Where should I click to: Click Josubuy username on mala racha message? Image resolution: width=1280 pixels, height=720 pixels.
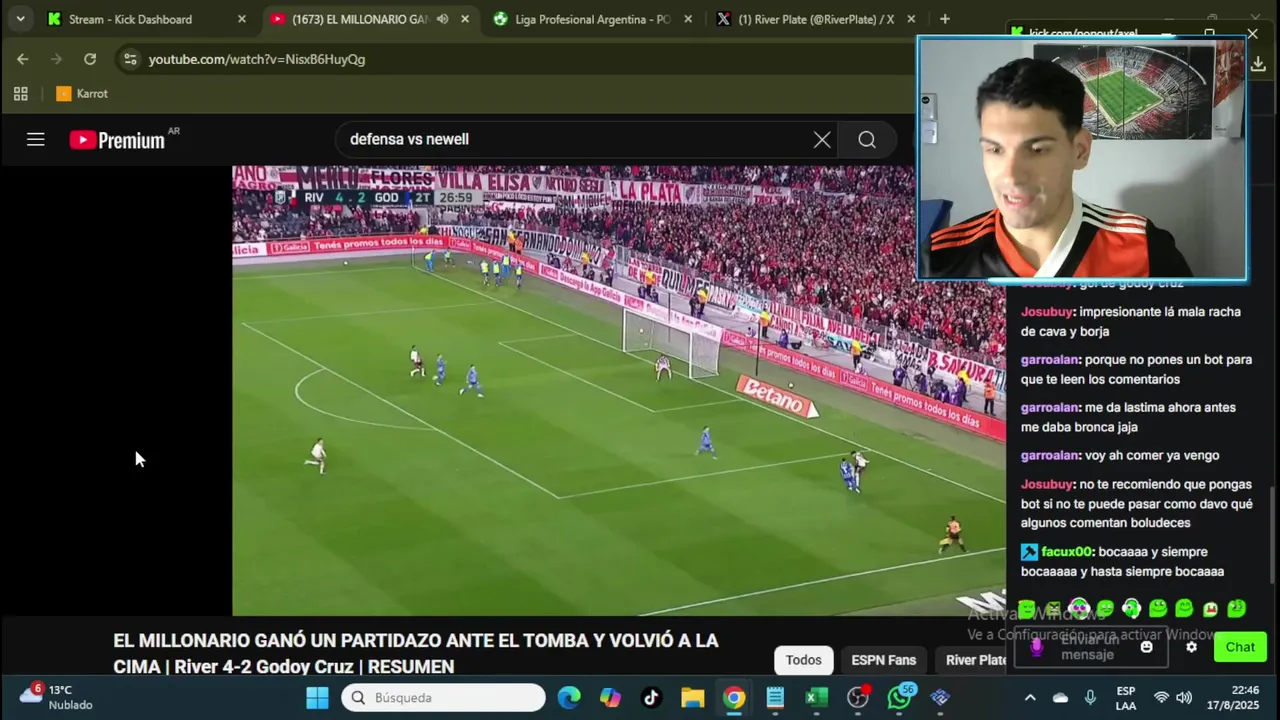coord(1046,312)
